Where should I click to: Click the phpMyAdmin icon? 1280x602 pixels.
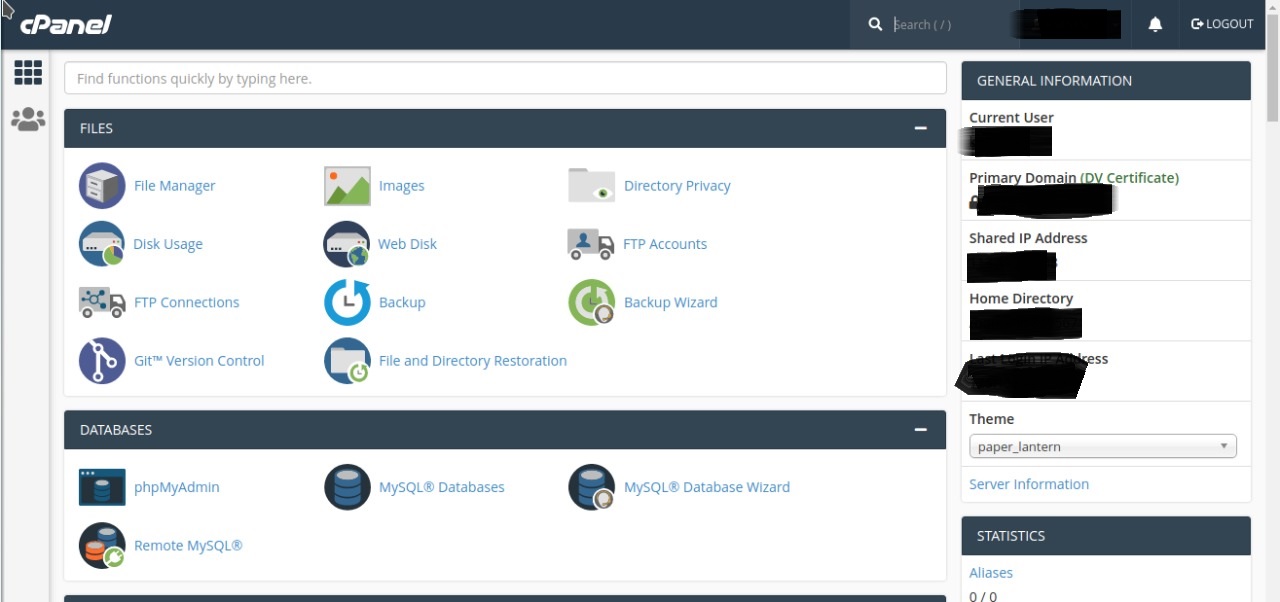[102, 487]
